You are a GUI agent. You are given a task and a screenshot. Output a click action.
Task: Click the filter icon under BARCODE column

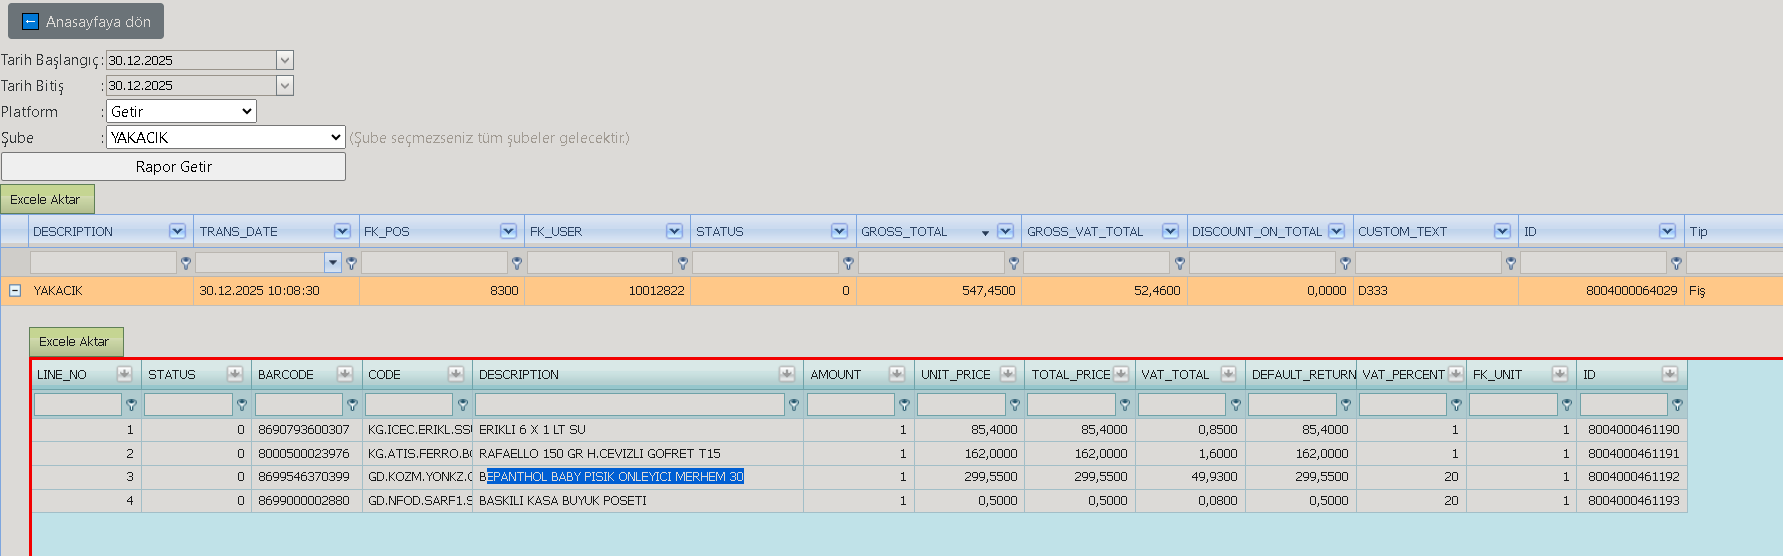[x=352, y=405]
